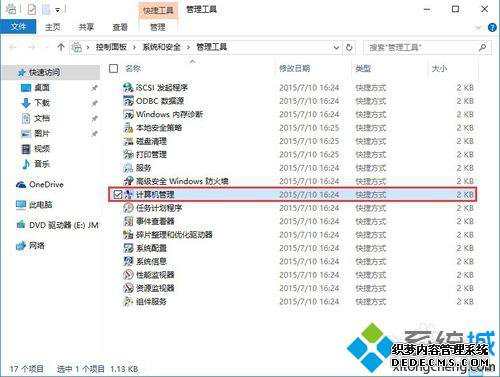500x377 pixels.
Task: Open the quick access toolbar dropdown arrow
Action: coord(57,10)
